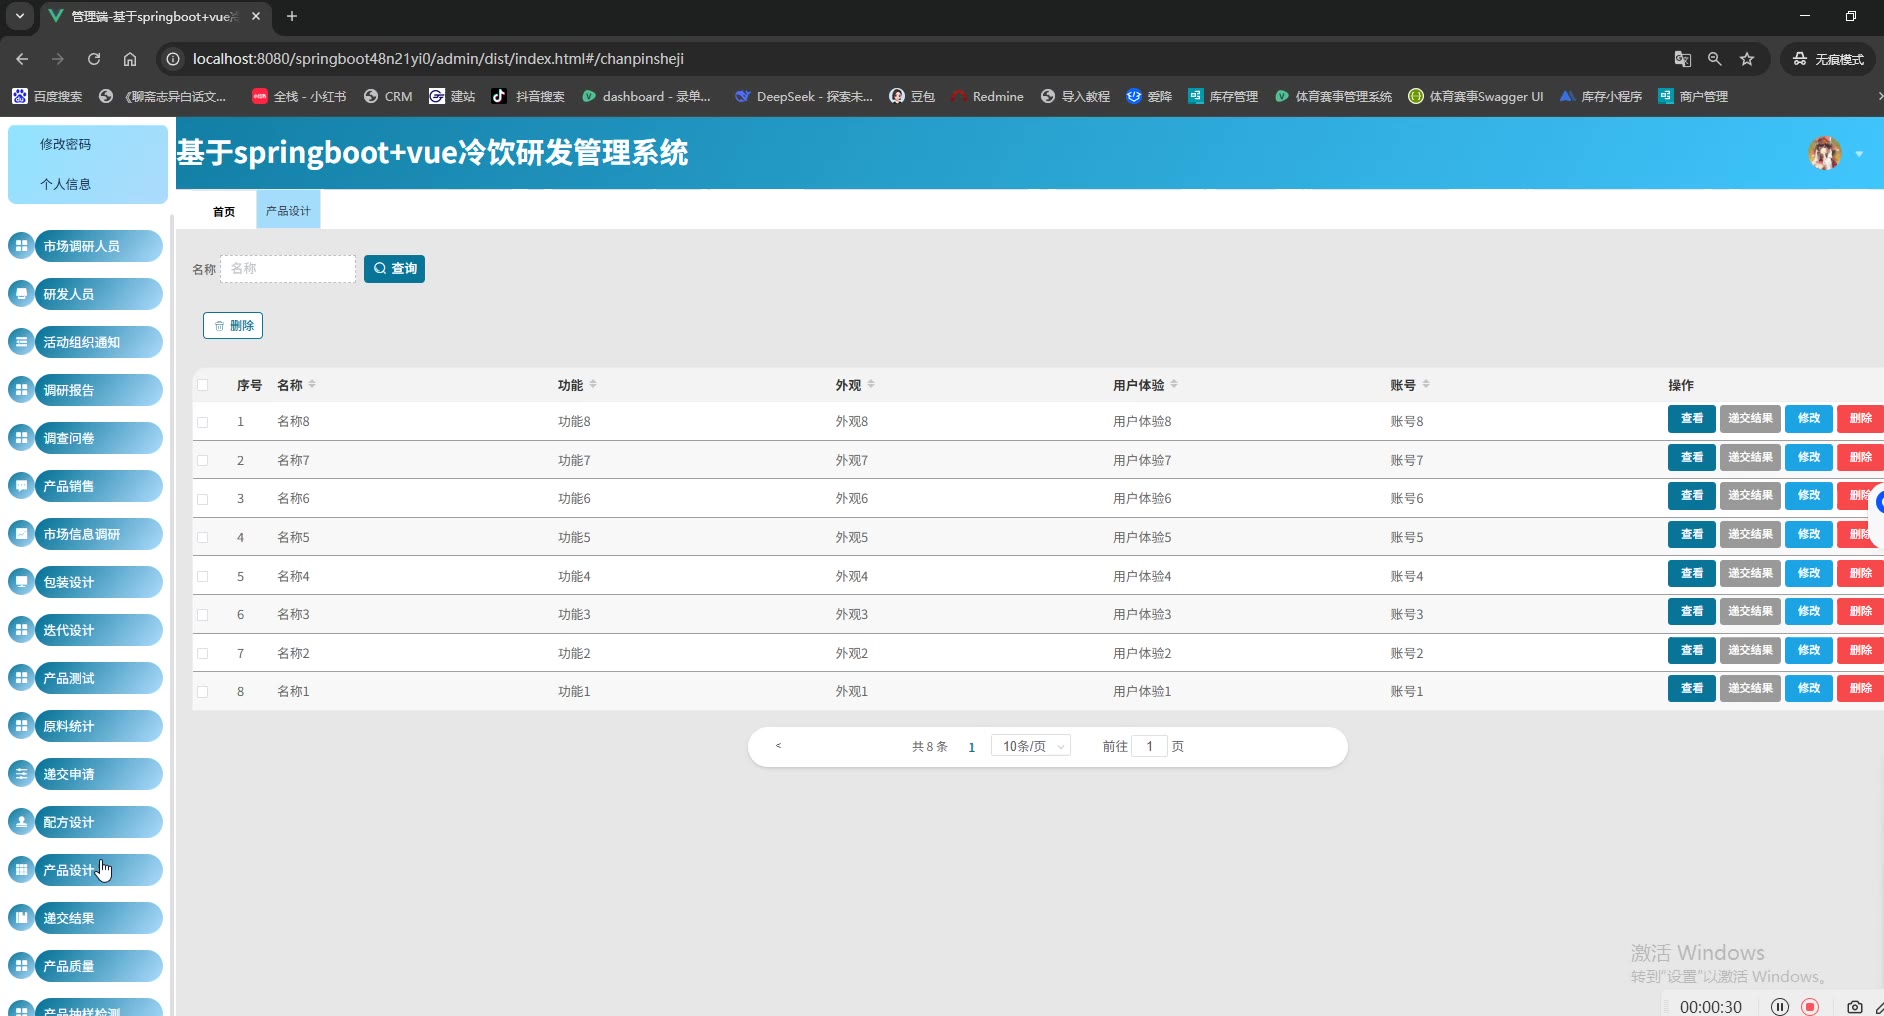Toggle the select-all checkbox in table header
Viewport: 1884px width, 1016px height.
[x=203, y=385]
